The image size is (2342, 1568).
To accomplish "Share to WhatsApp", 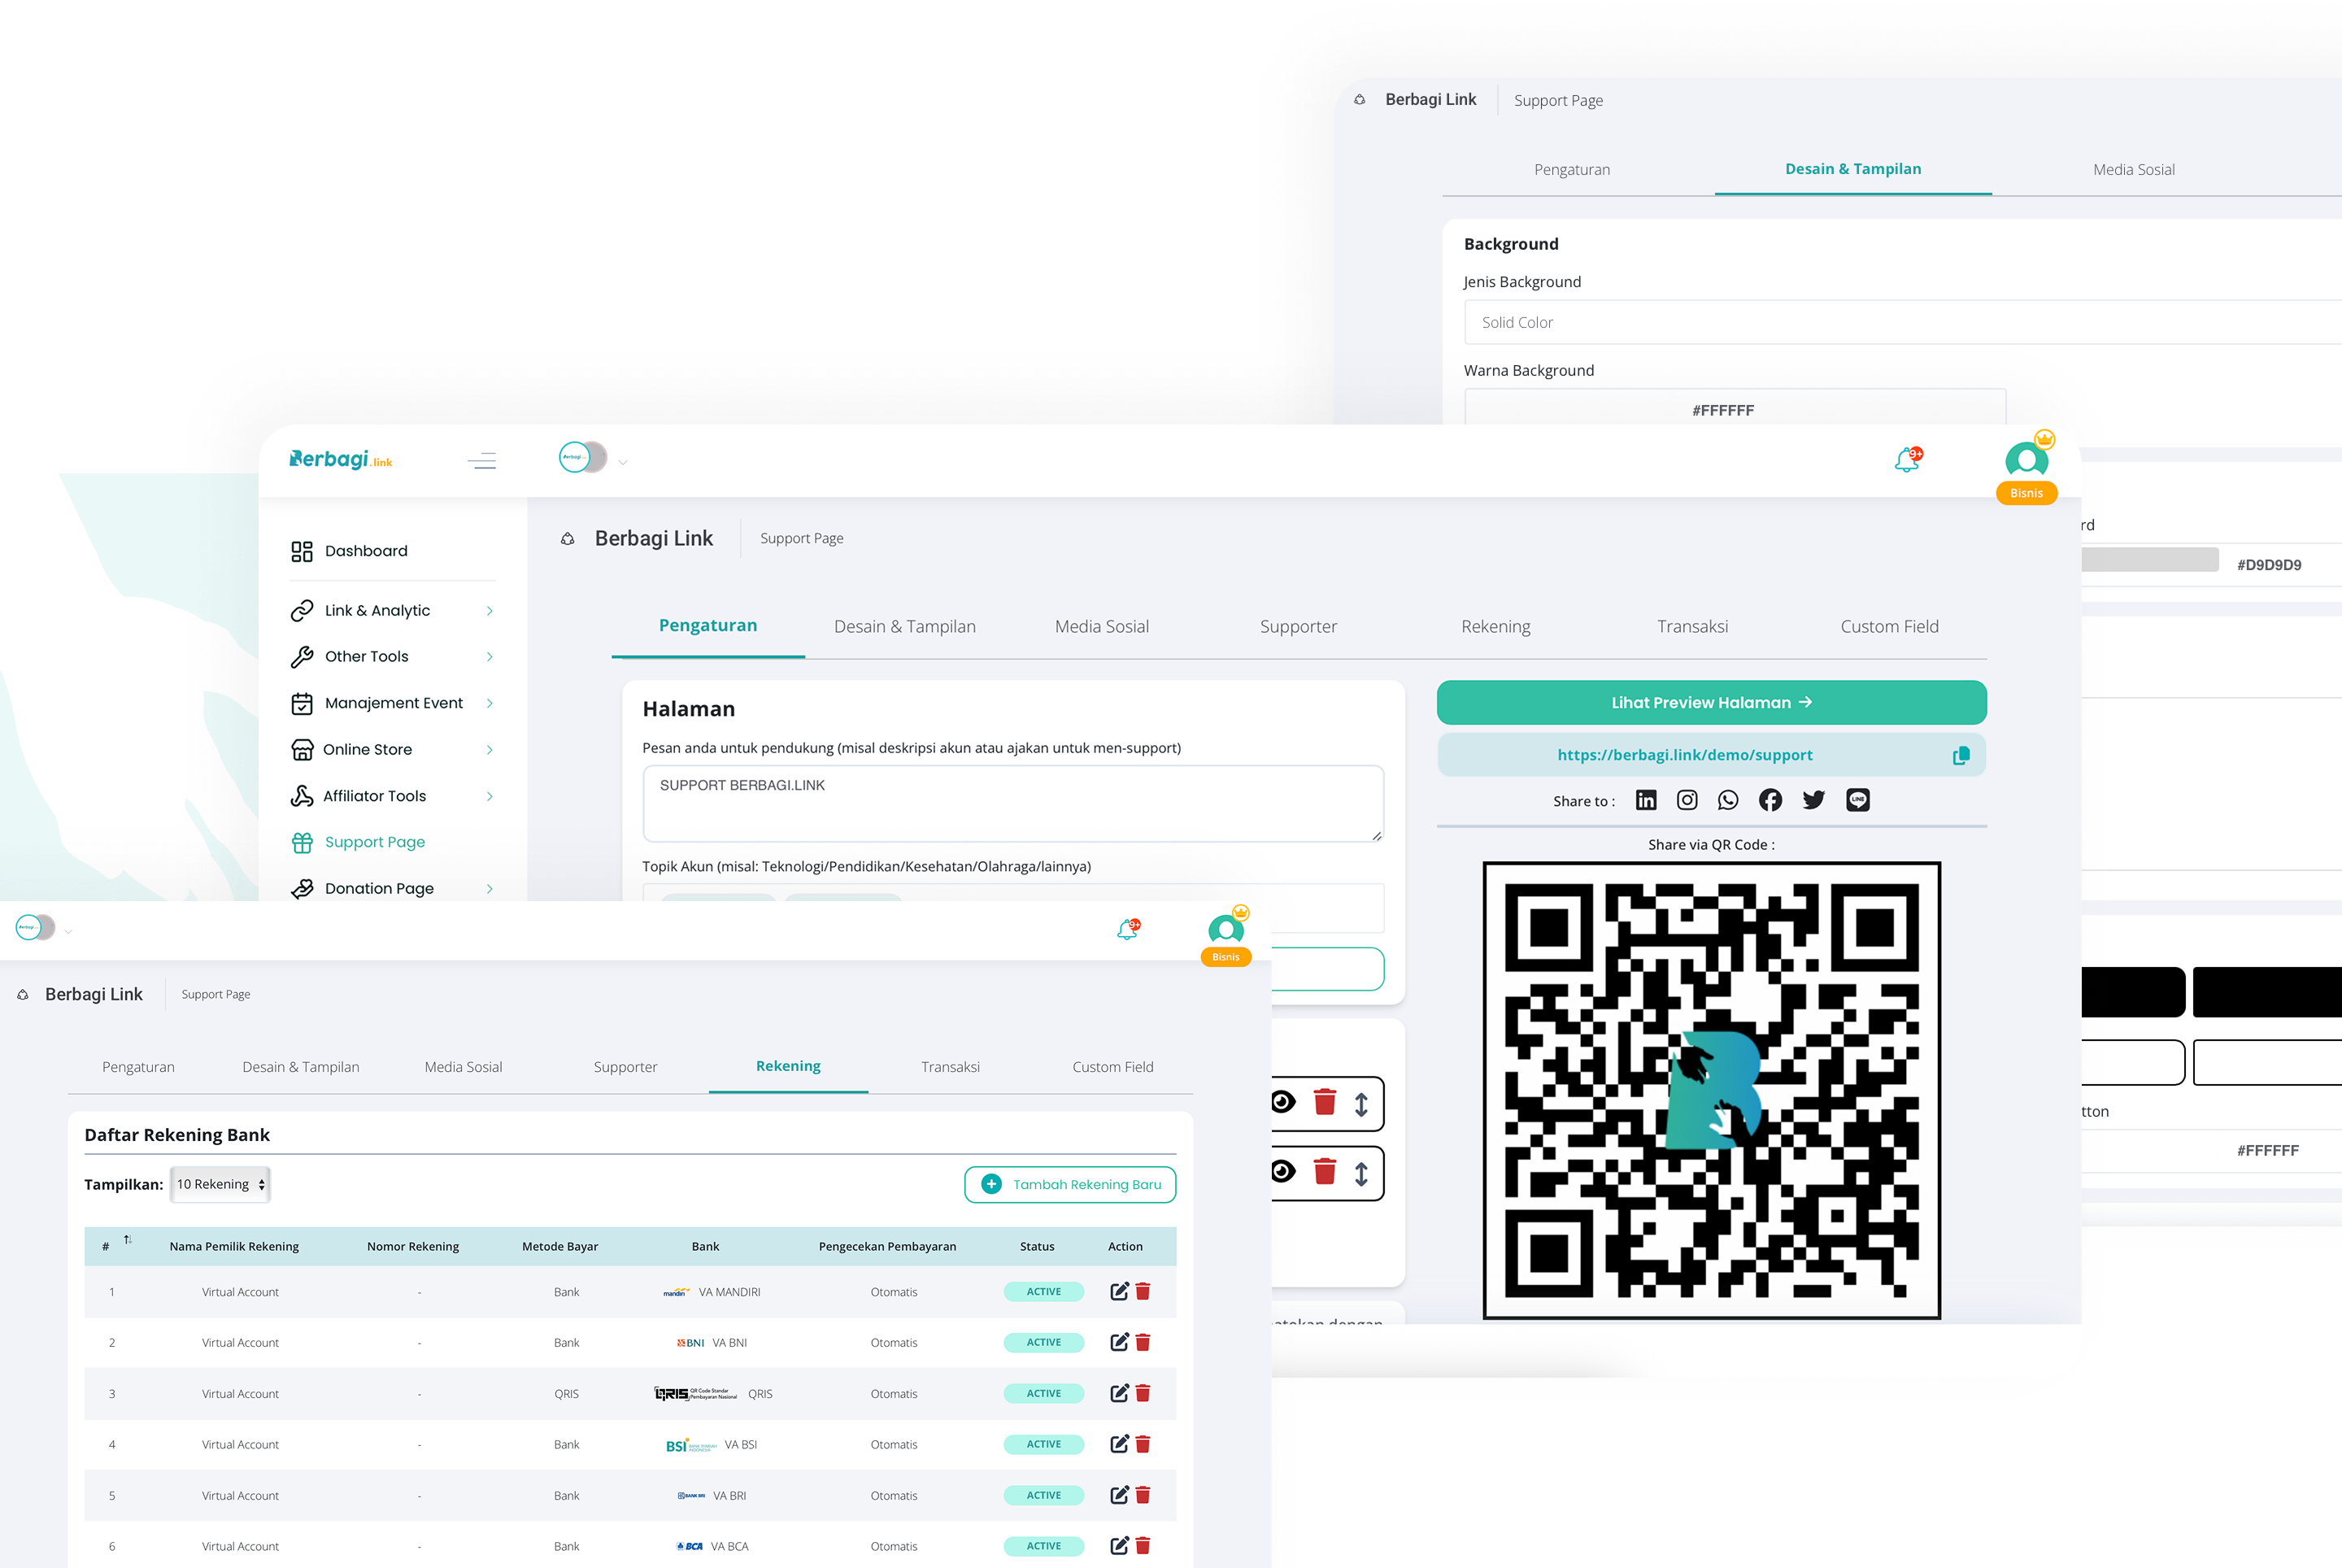I will pos(1728,800).
